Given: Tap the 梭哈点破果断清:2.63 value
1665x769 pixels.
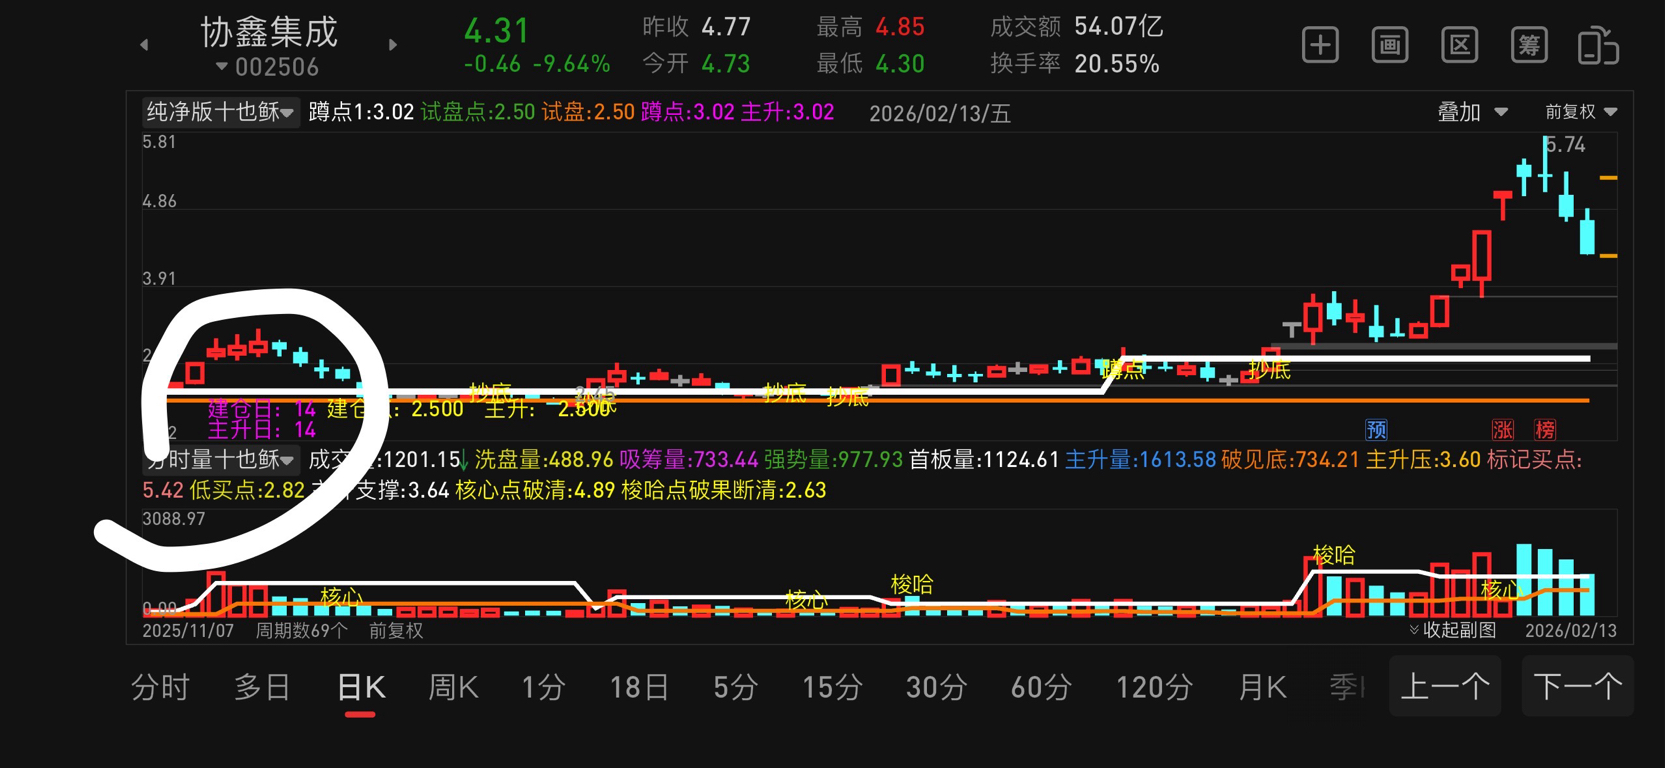Looking at the screenshot, I should pos(724,490).
